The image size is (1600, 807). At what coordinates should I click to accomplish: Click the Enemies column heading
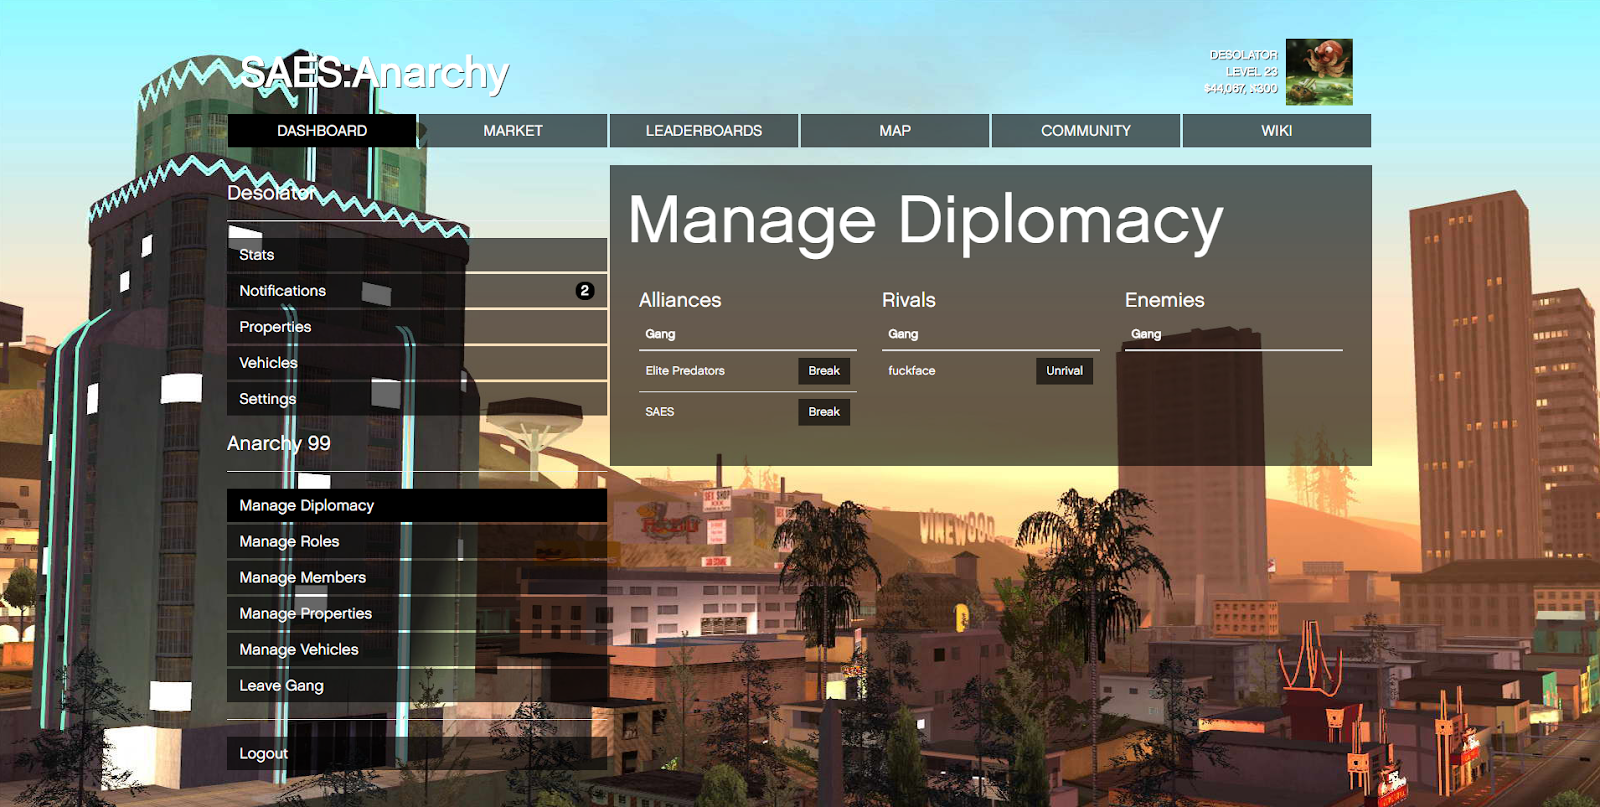pyautogui.click(x=1165, y=300)
